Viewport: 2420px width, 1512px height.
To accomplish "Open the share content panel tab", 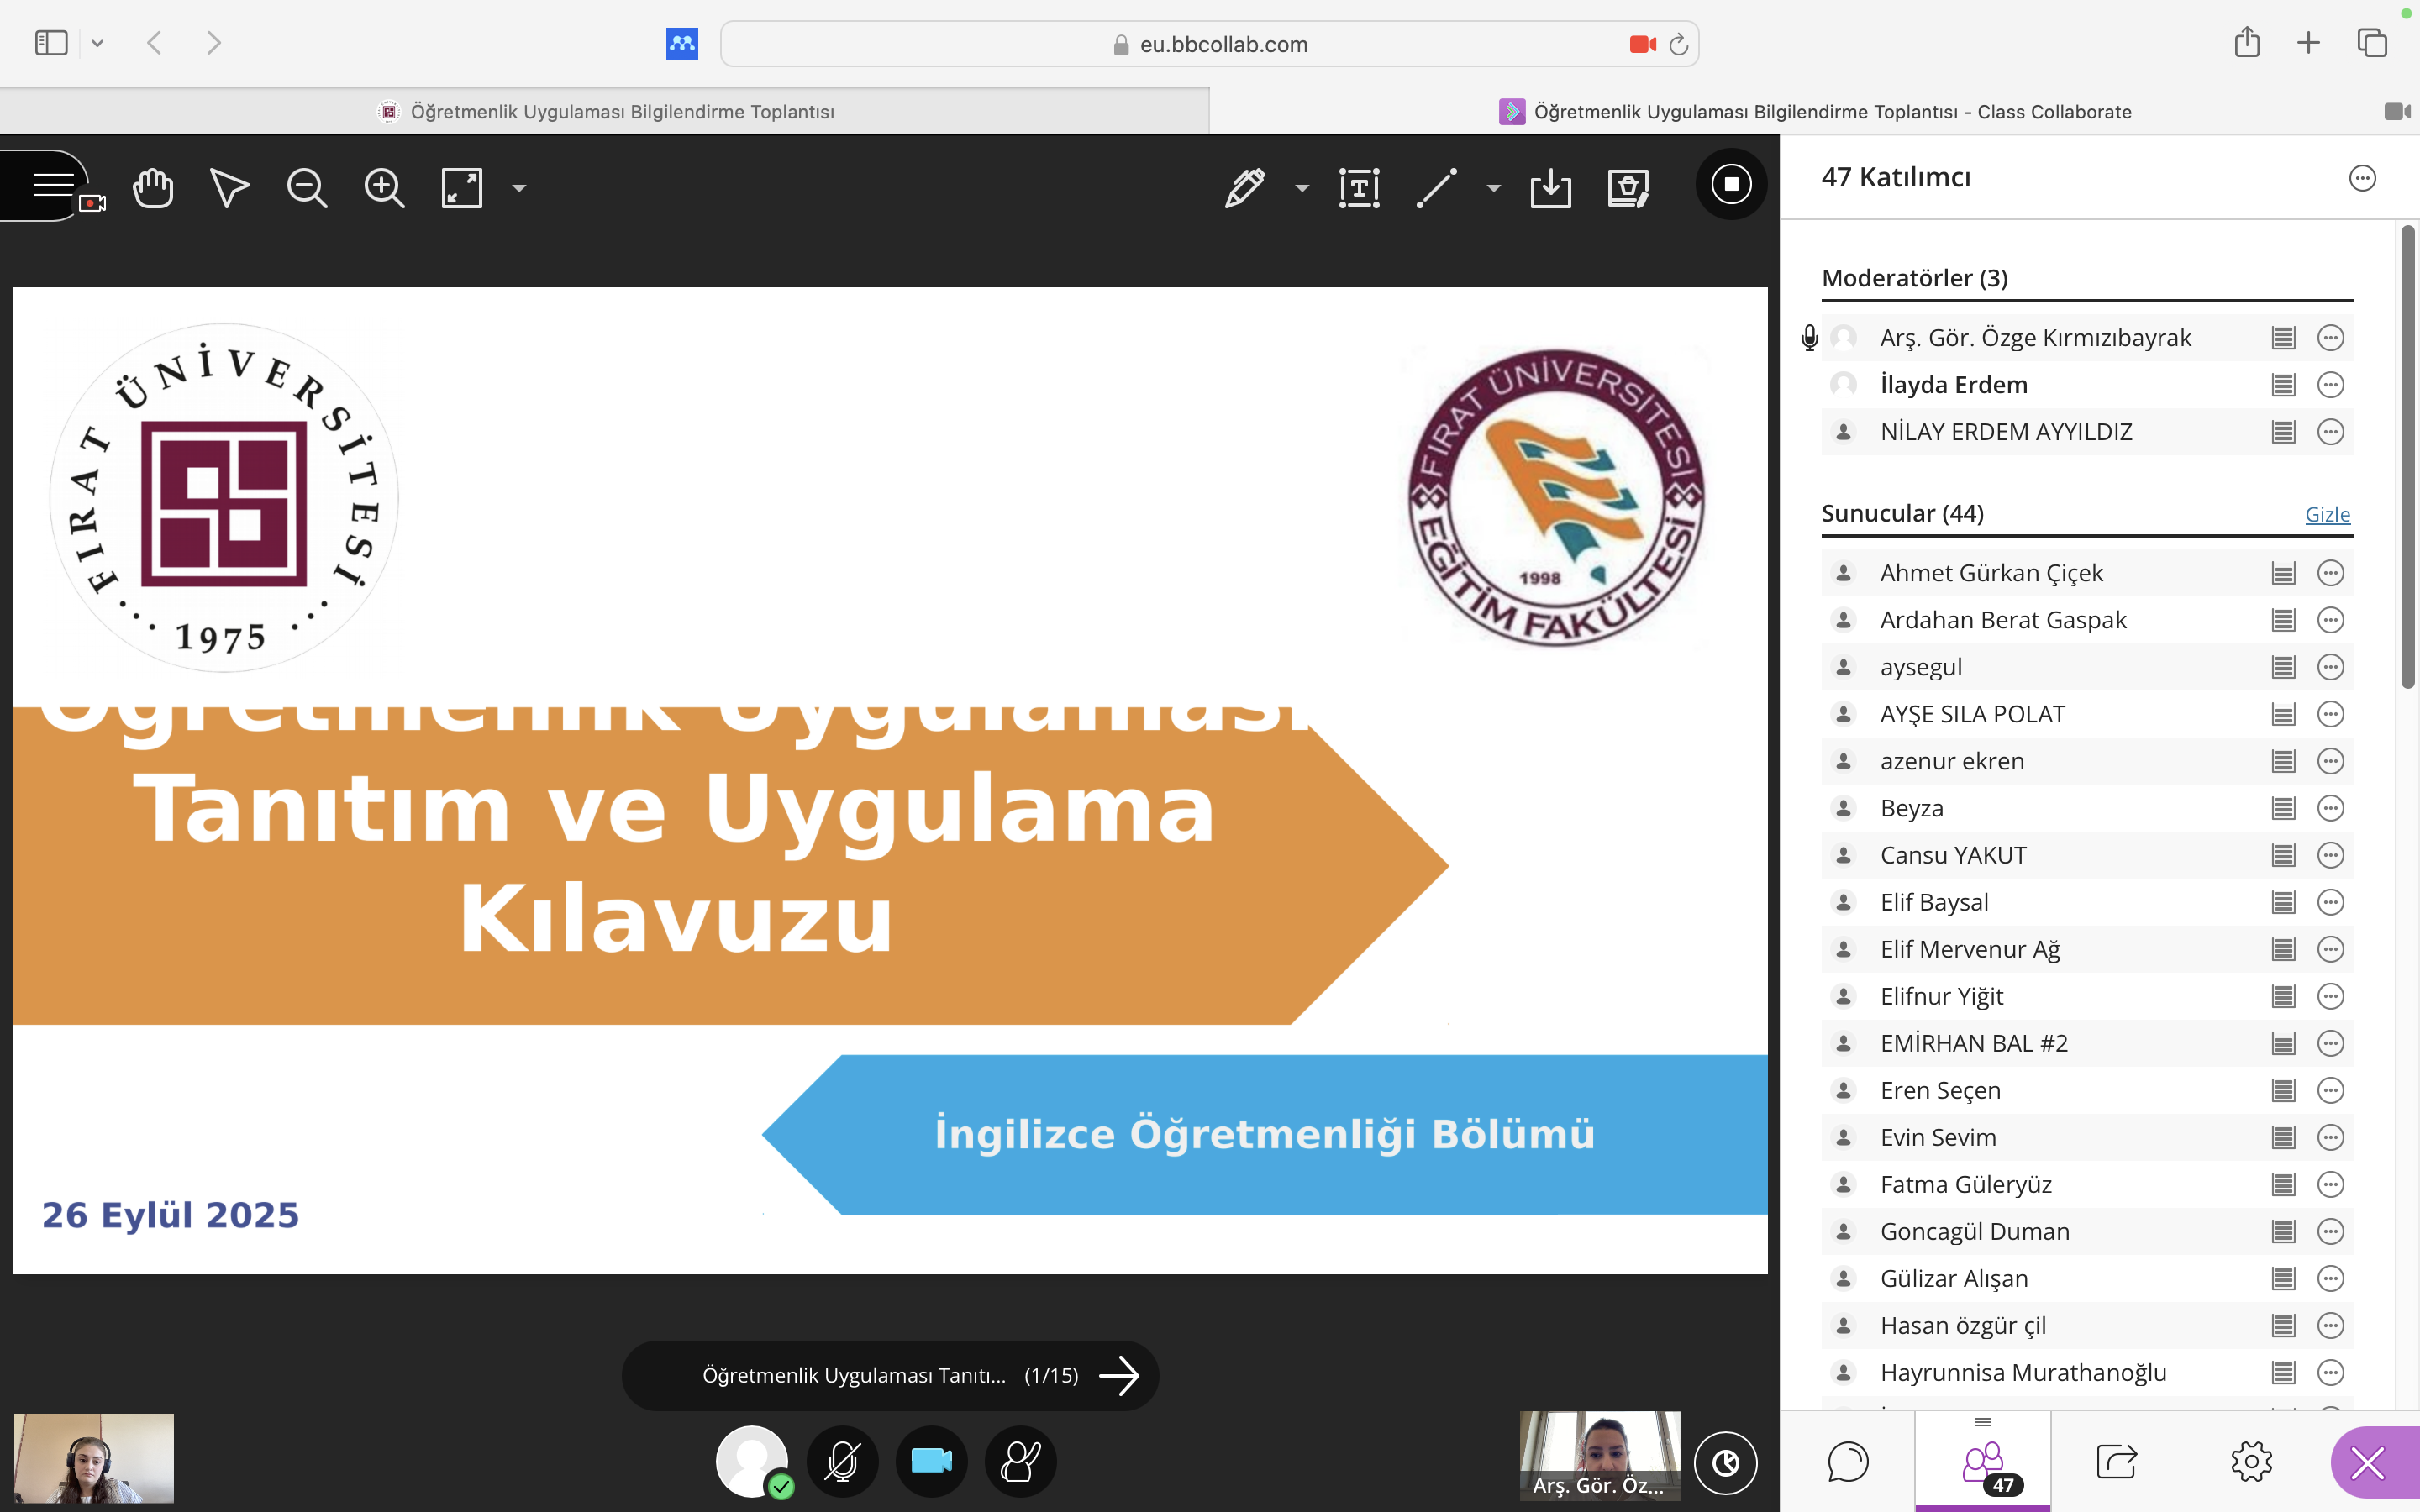I will coord(2116,1461).
